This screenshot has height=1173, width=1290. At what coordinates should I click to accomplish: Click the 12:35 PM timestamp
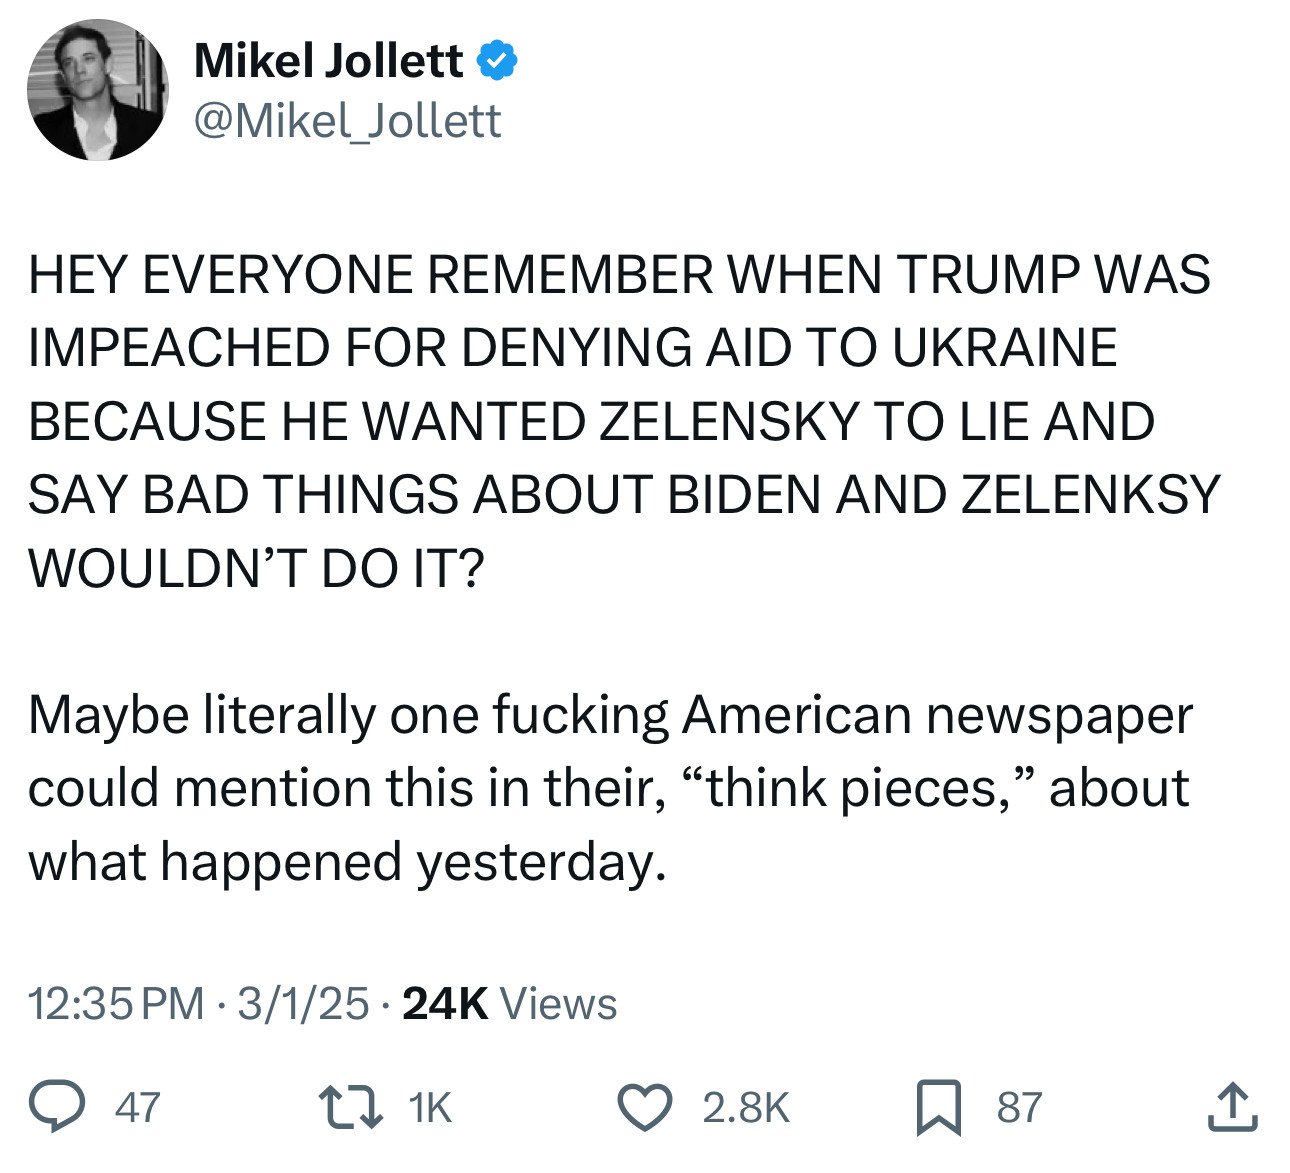(116, 1003)
